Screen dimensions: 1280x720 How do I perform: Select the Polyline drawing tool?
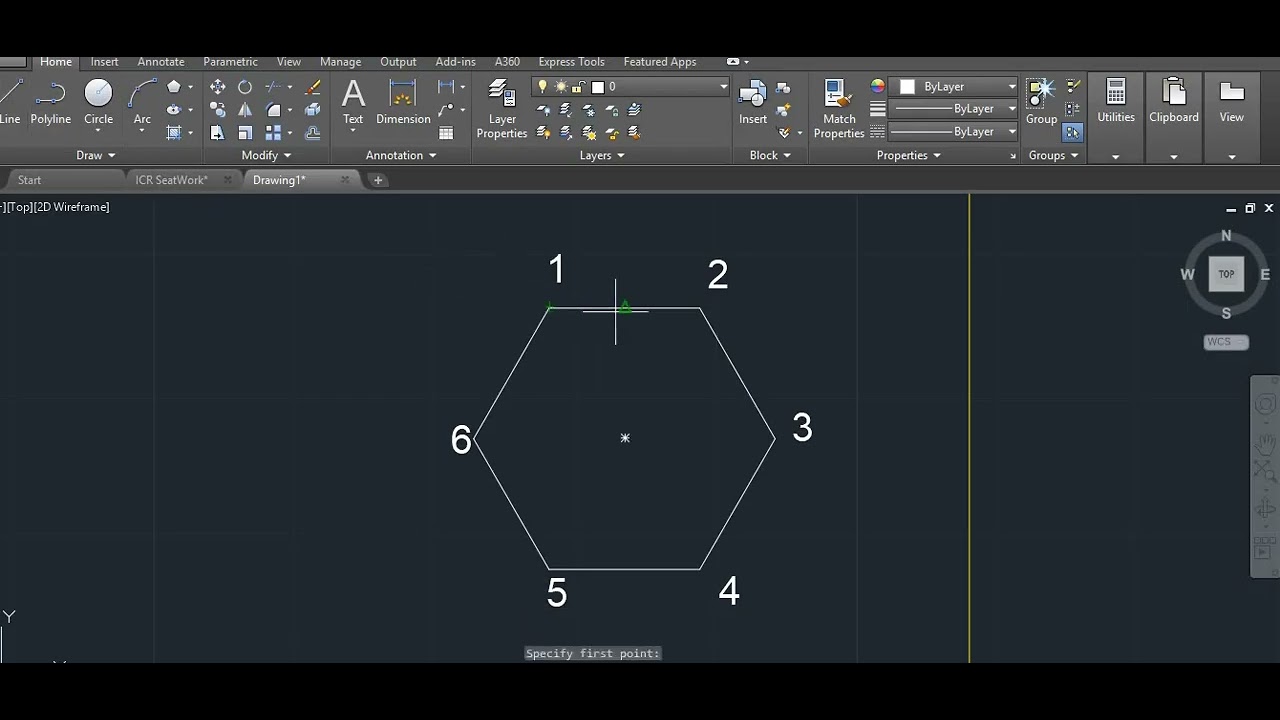pyautogui.click(x=50, y=102)
